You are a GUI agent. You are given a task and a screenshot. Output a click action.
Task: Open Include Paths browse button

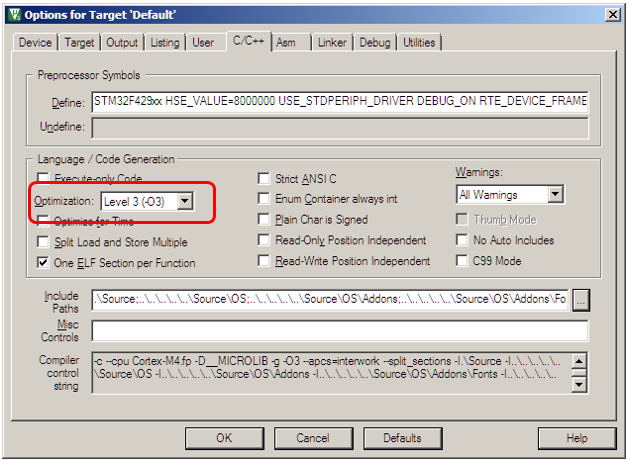pos(581,300)
